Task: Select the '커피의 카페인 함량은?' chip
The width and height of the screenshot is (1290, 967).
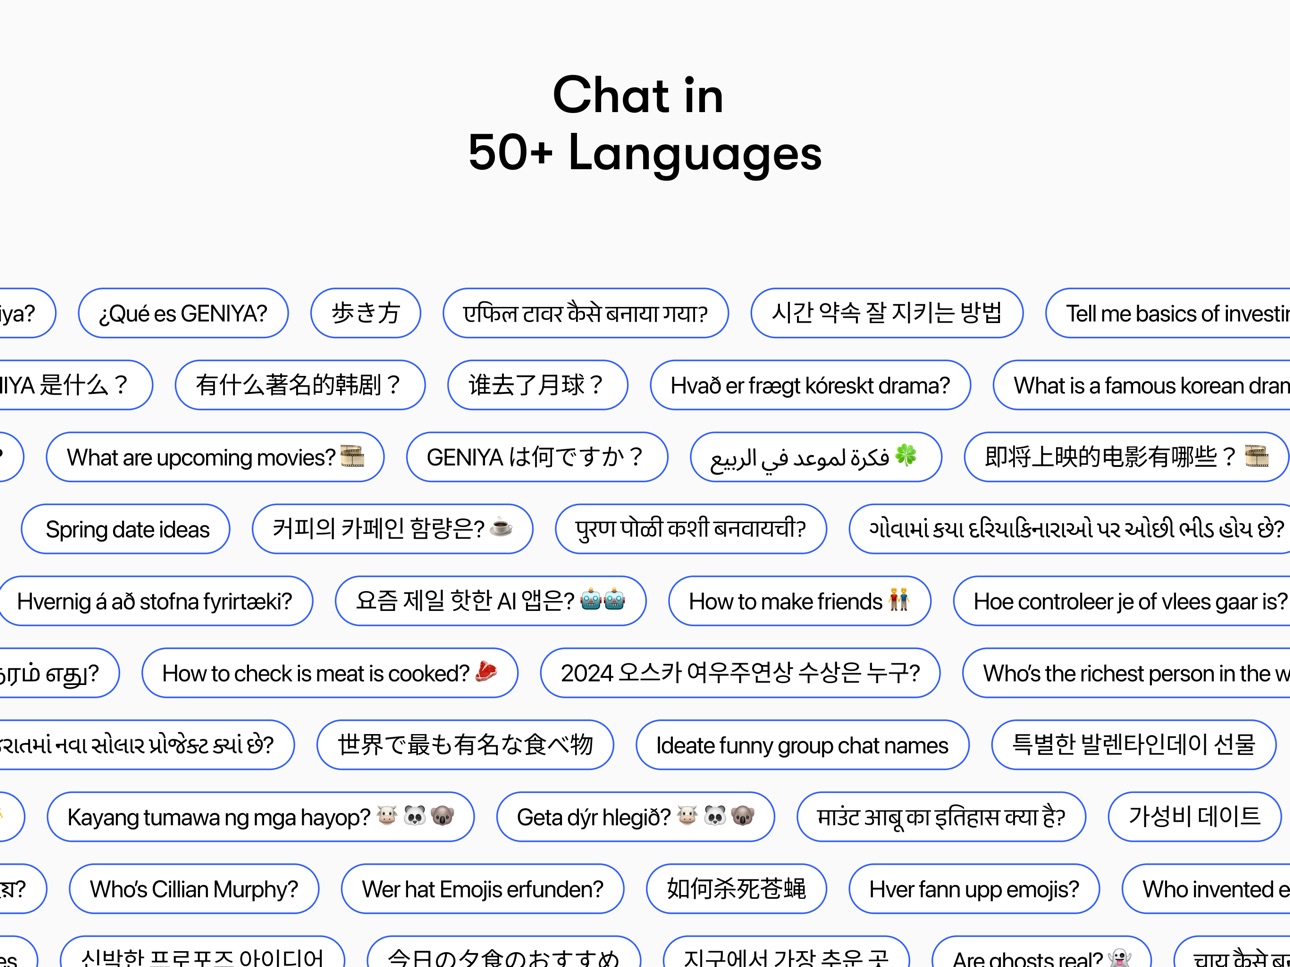Action: (x=392, y=529)
